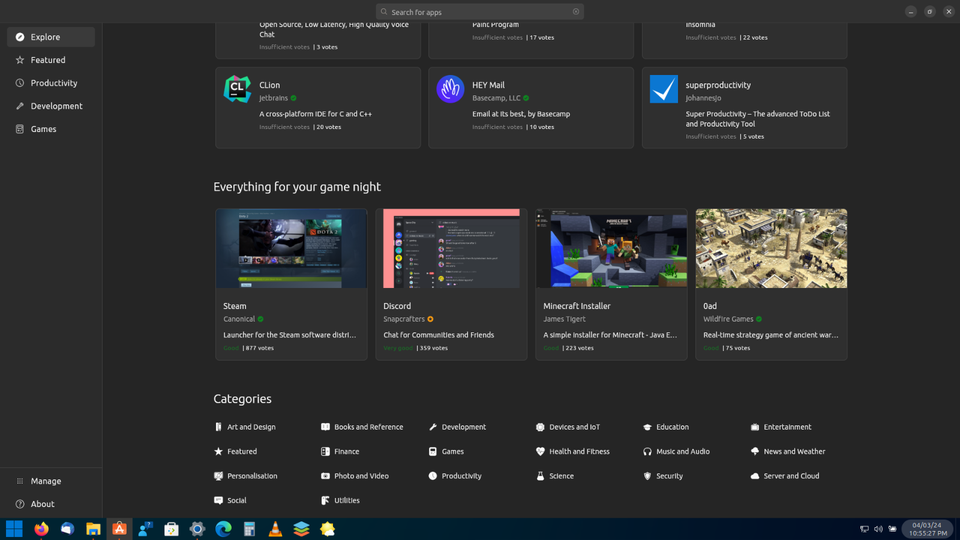Image resolution: width=960 pixels, height=540 pixels.
Task: Open the help person taskbar icon
Action: pos(145,529)
